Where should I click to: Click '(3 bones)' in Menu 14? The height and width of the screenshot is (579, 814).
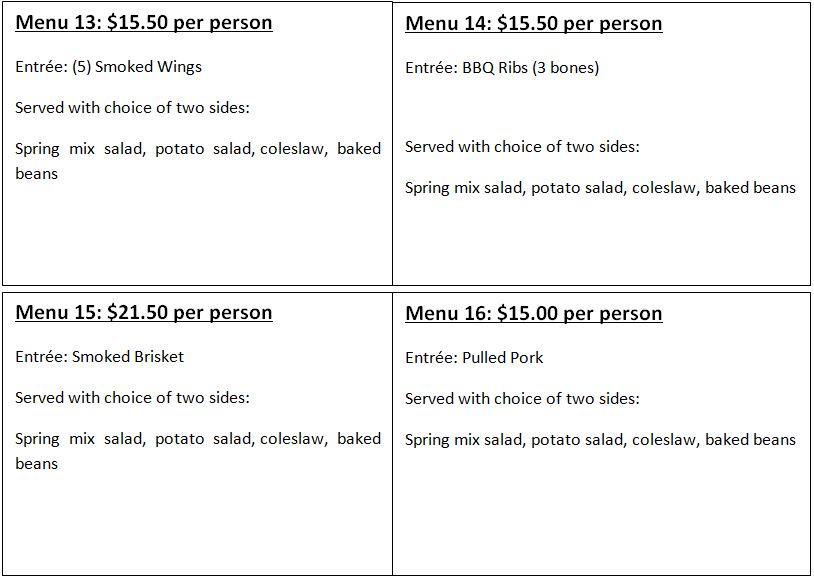[x=564, y=68]
